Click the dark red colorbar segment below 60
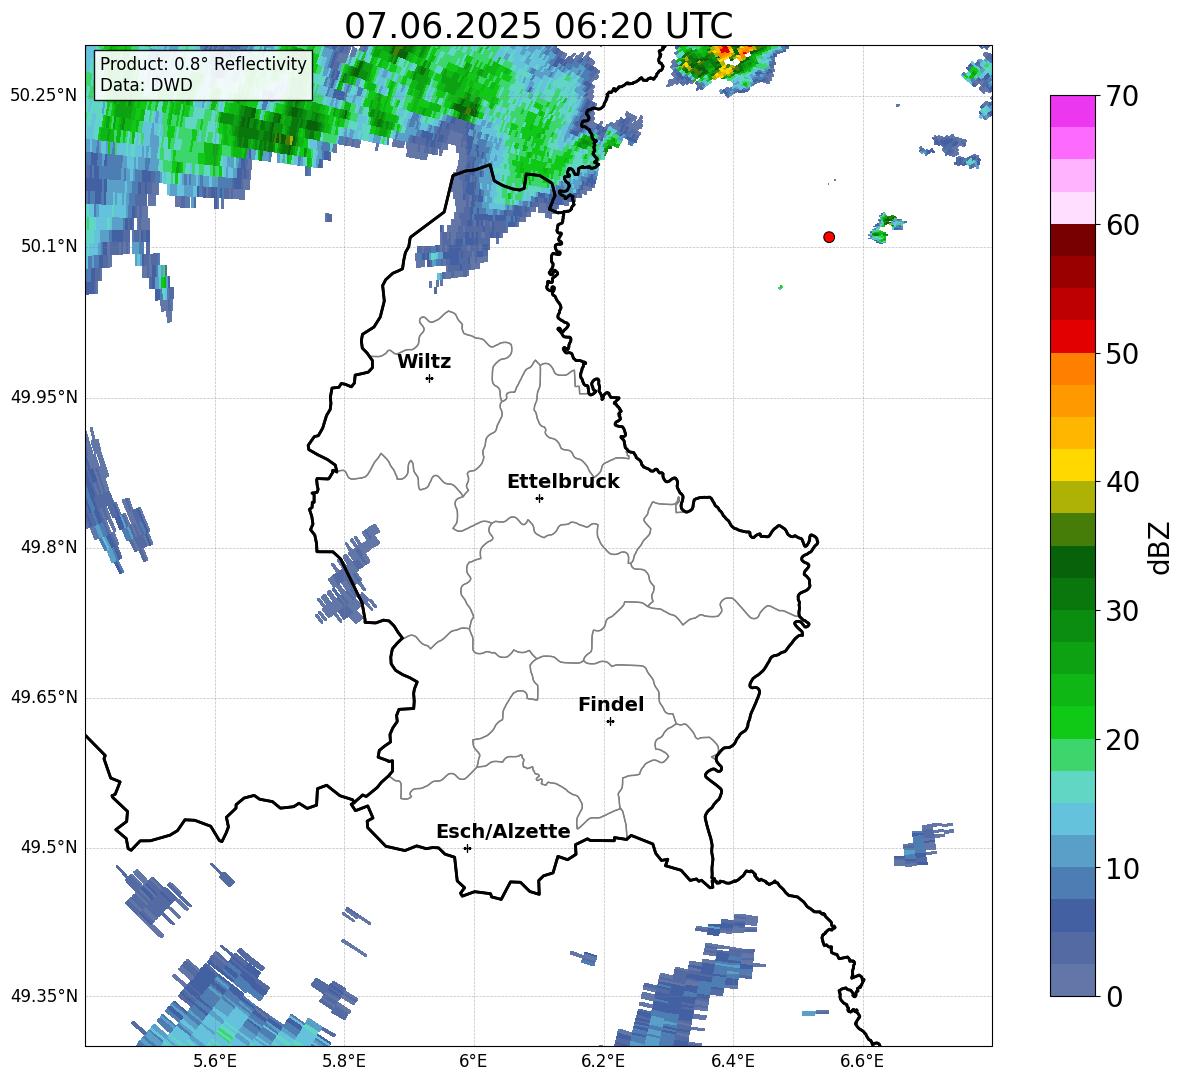Viewport: 1184px width, 1081px height. 1072,240
